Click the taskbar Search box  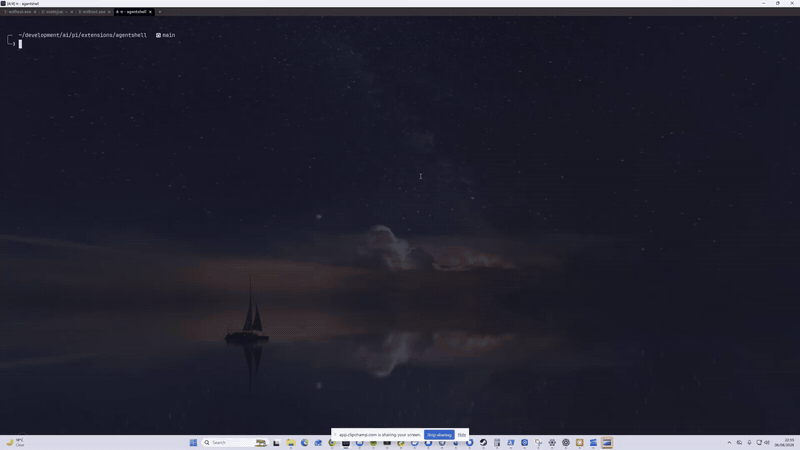[x=235, y=442]
